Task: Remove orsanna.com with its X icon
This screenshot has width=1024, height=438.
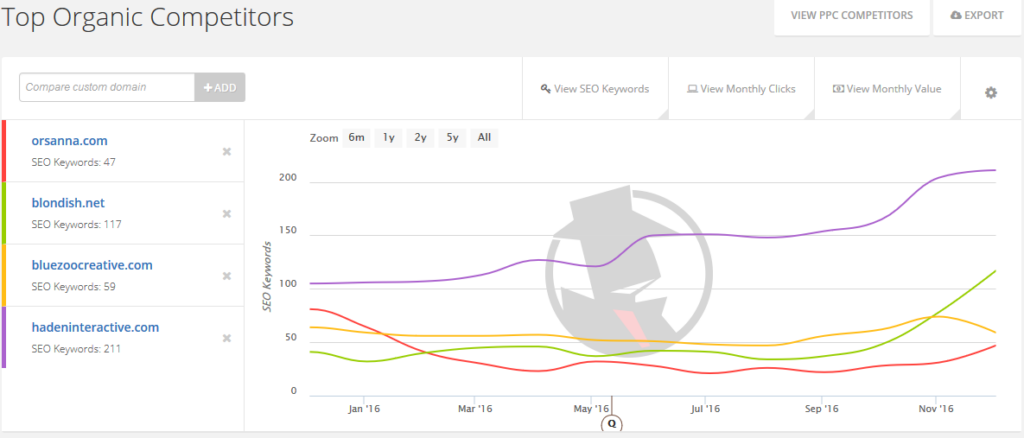Action: (x=227, y=151)
